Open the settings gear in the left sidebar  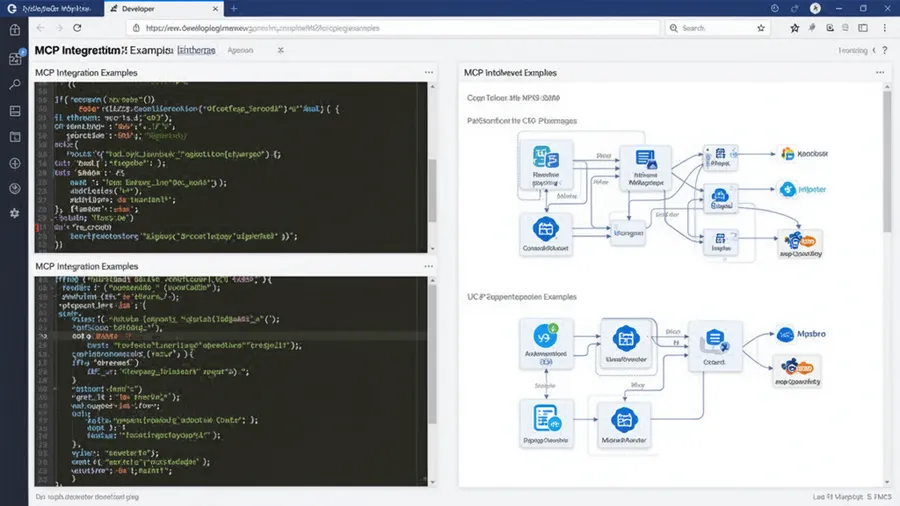click(15, 213)
